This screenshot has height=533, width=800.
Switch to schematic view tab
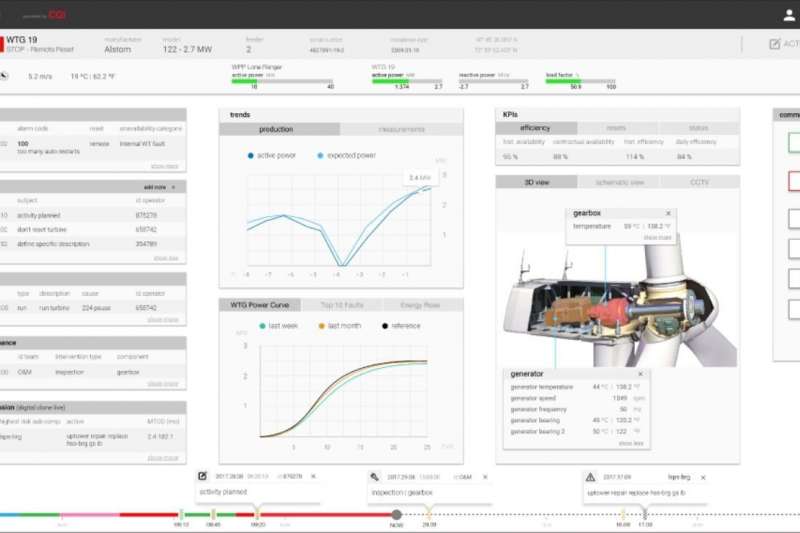pyautogui.click(x=619, y=182)
